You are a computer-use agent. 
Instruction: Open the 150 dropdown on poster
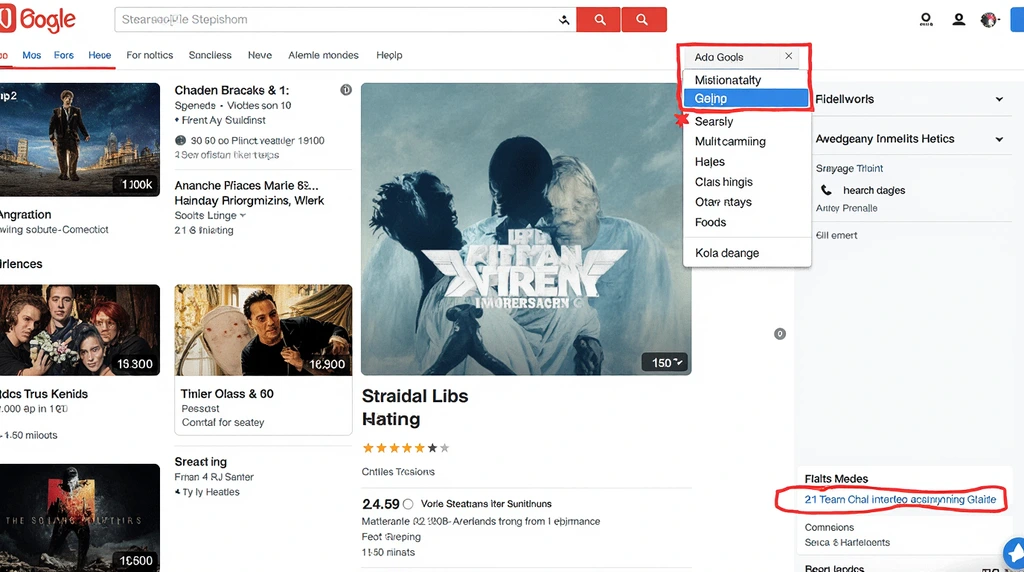(667, 362)
